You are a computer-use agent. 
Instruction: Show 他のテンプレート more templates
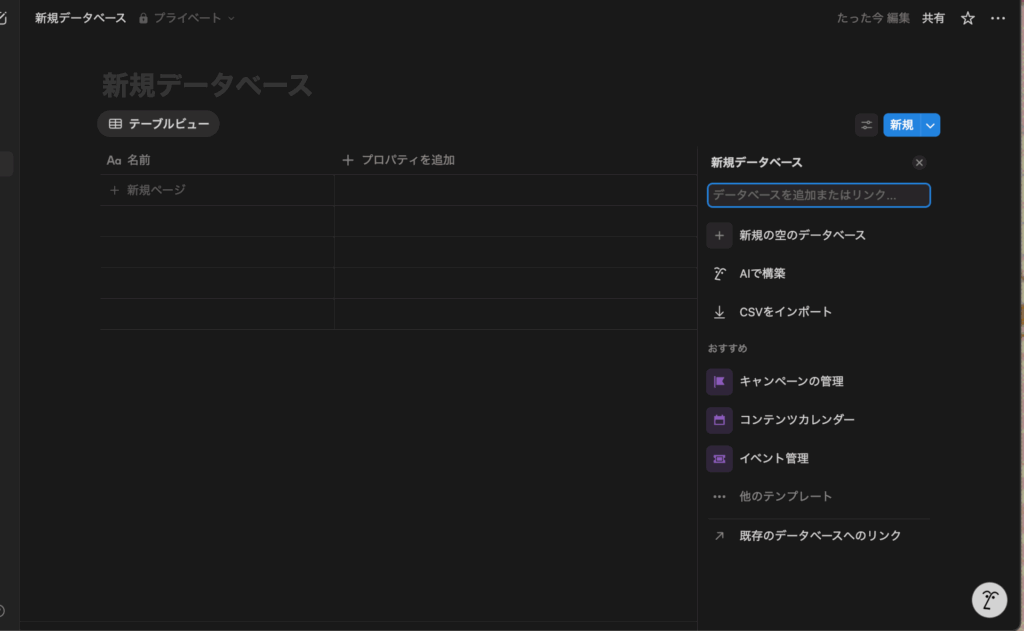pos(785,496)
